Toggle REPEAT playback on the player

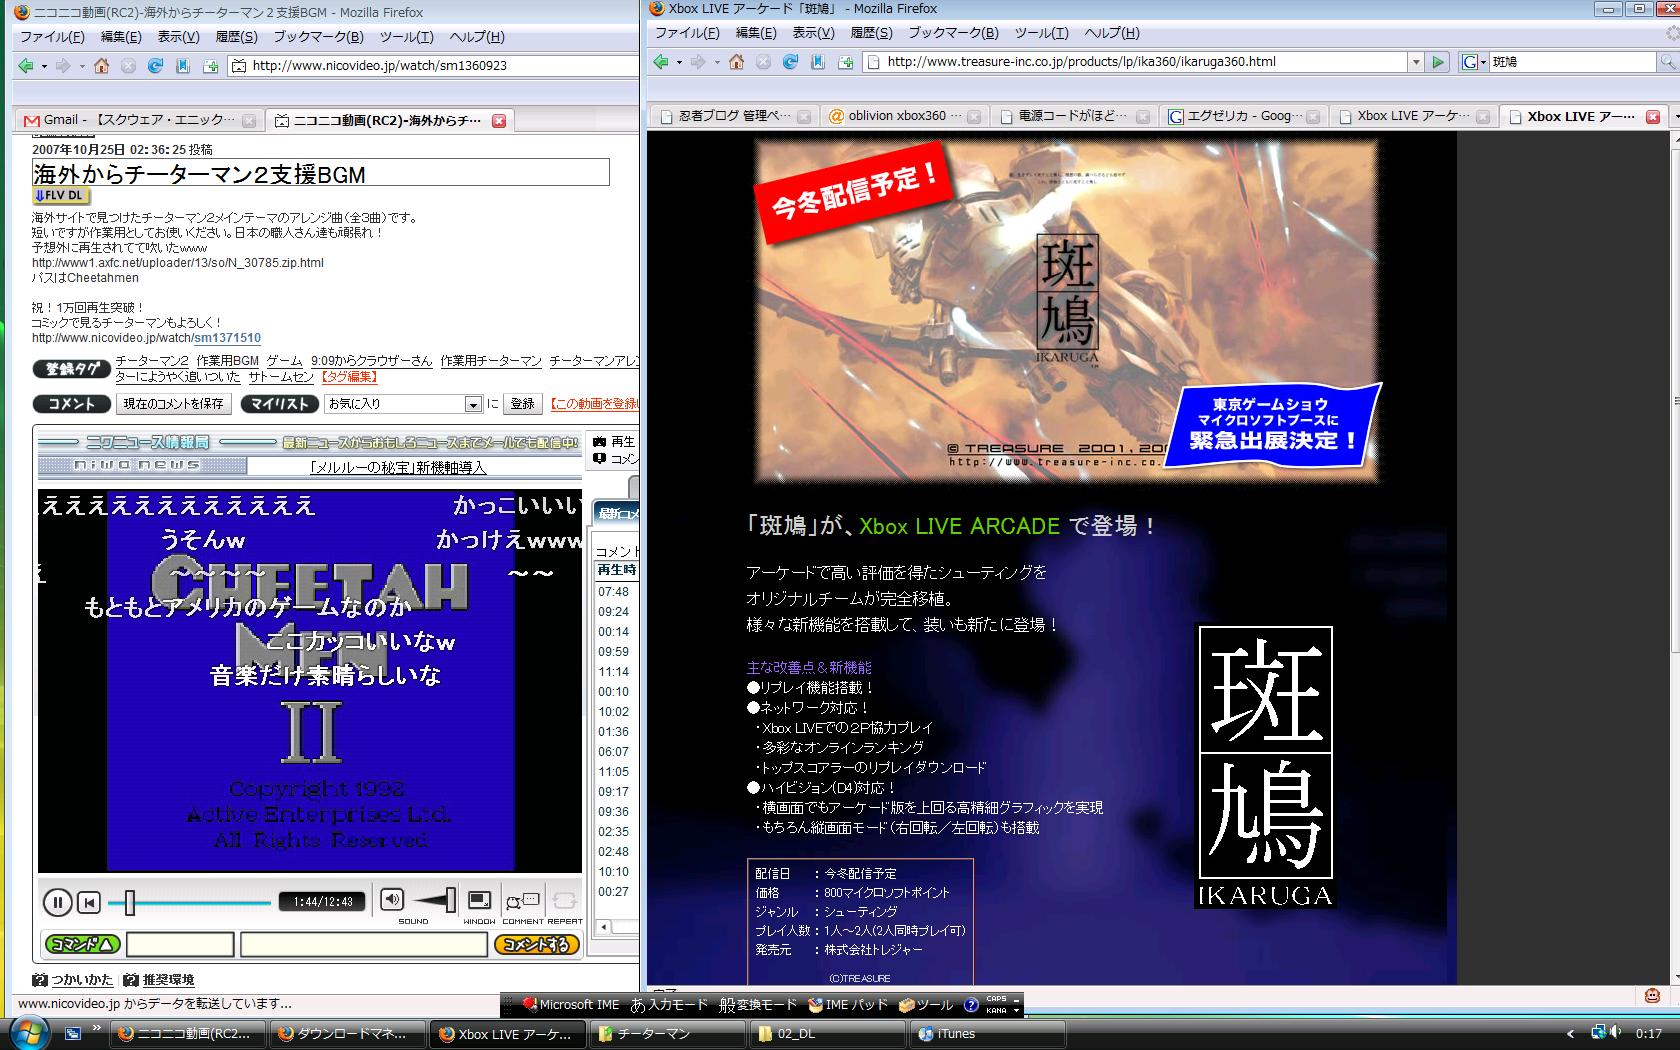click(564, 900)
